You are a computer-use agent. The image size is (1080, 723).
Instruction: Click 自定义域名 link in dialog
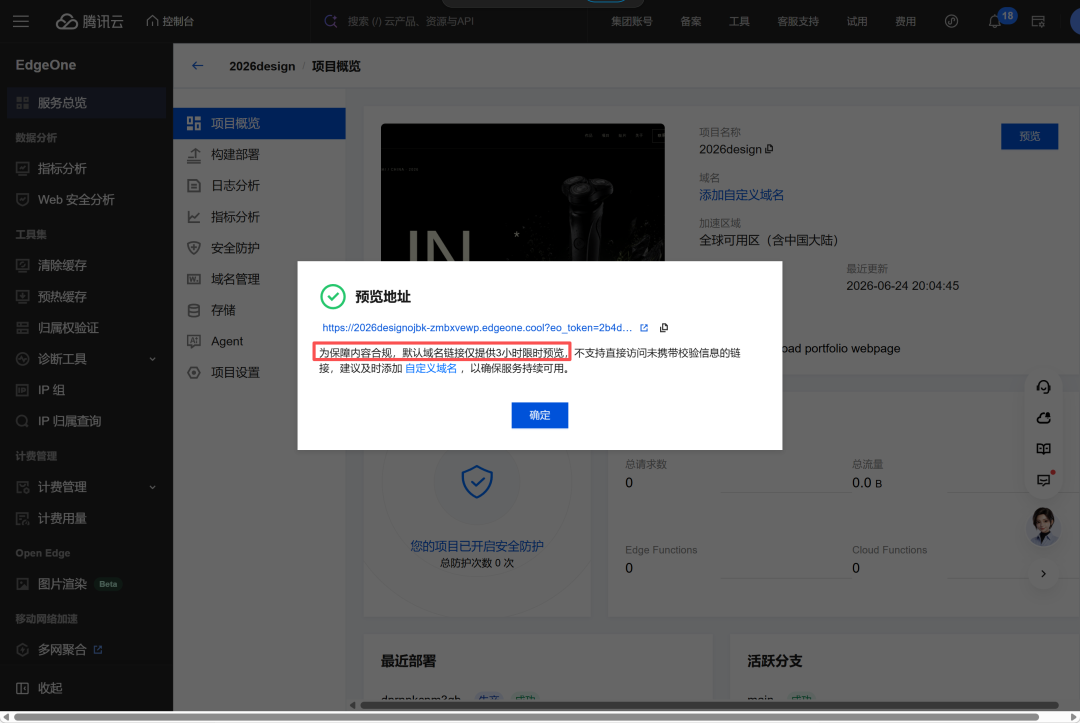click(430, 368)
